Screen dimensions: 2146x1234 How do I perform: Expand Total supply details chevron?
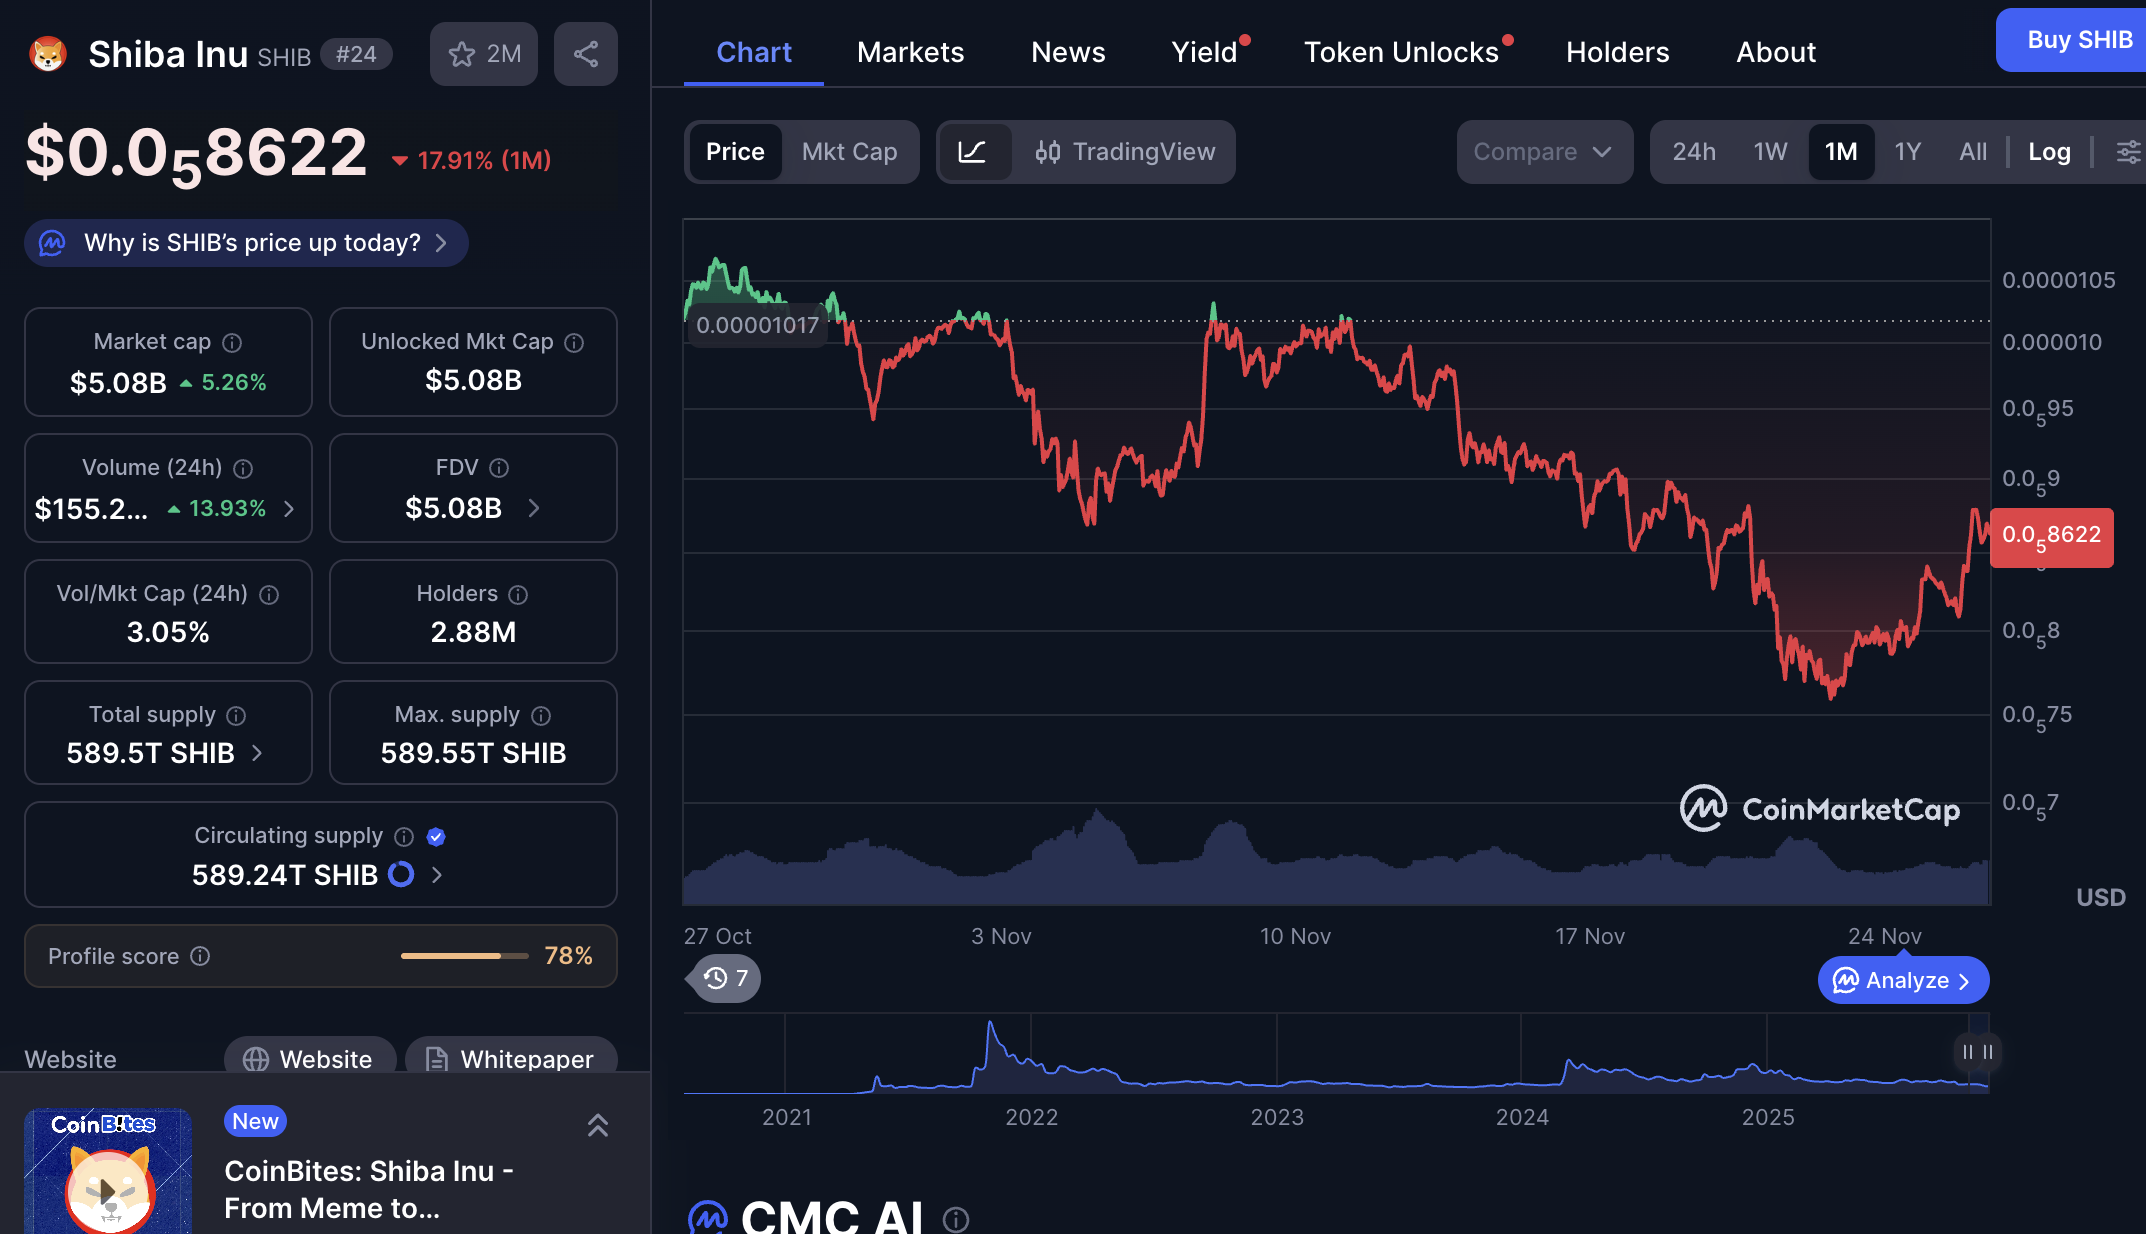point(257,753)
